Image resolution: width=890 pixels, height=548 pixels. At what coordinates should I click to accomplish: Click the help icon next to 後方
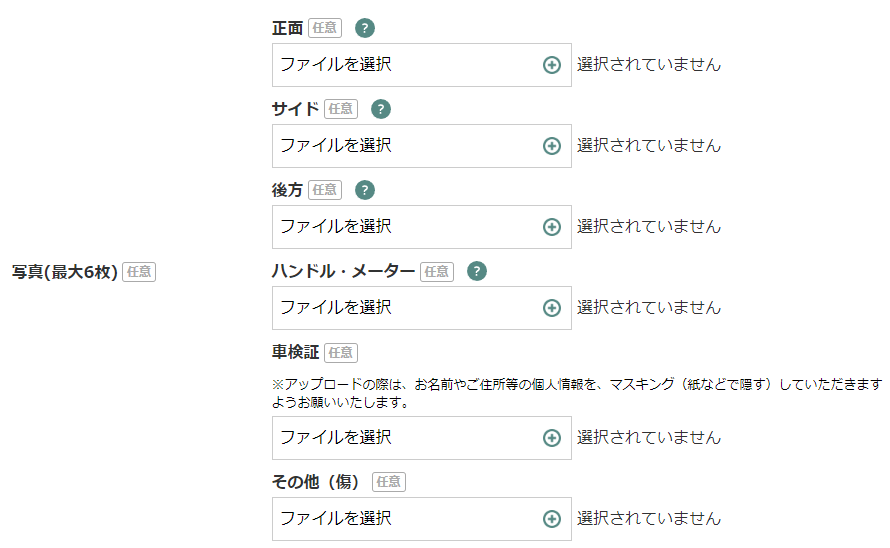click(365, 190)
